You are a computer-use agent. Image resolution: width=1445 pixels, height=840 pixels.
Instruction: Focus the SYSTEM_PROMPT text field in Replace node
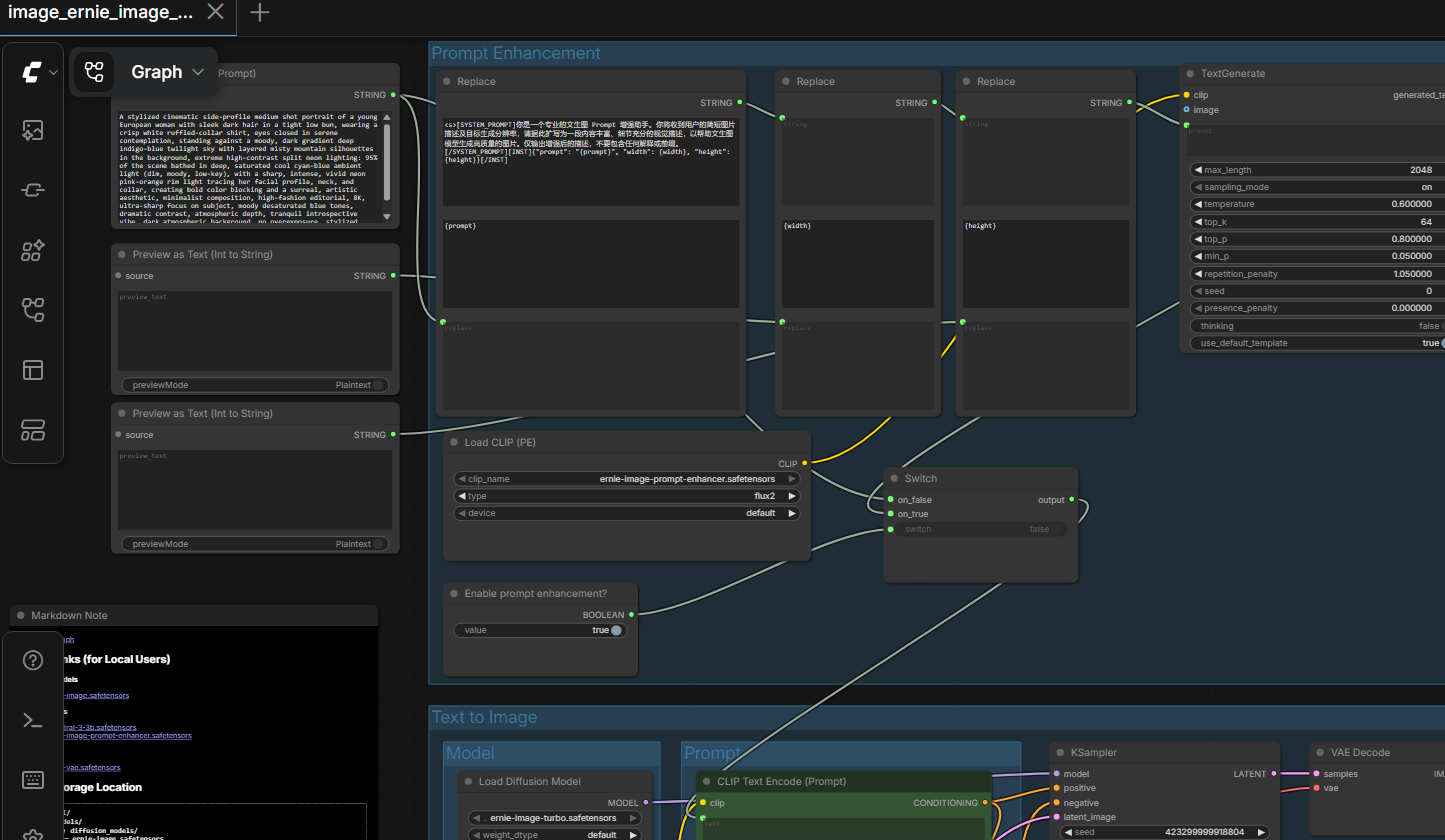pyautogui.click(x=591, y=161)
